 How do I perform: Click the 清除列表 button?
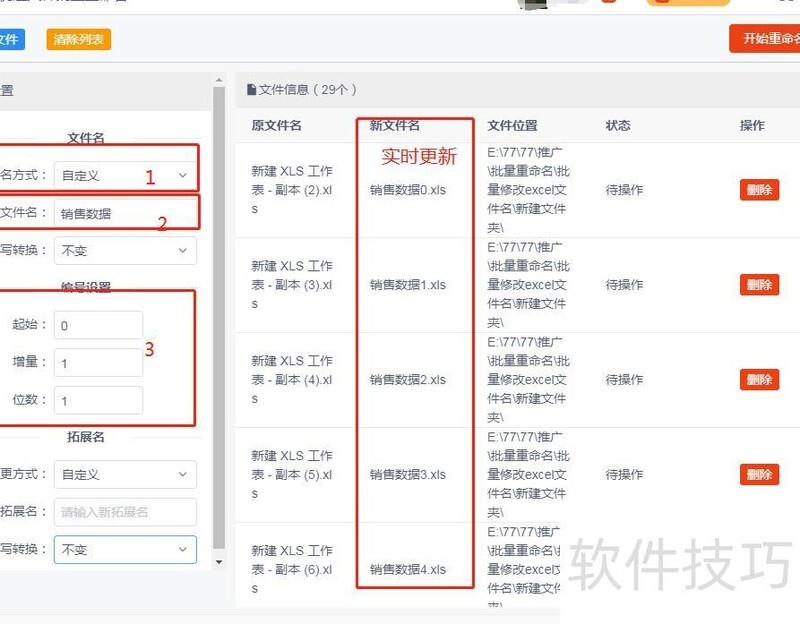click(x=78, y=39)
